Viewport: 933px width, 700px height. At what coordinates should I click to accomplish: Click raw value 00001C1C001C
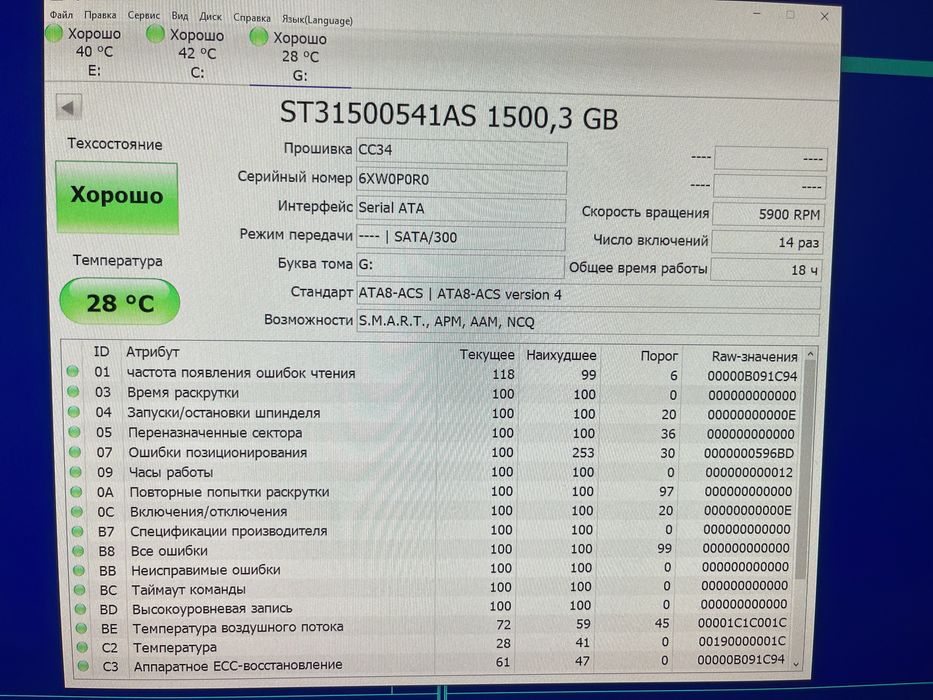pyautogui.click(x=742, y=623)
